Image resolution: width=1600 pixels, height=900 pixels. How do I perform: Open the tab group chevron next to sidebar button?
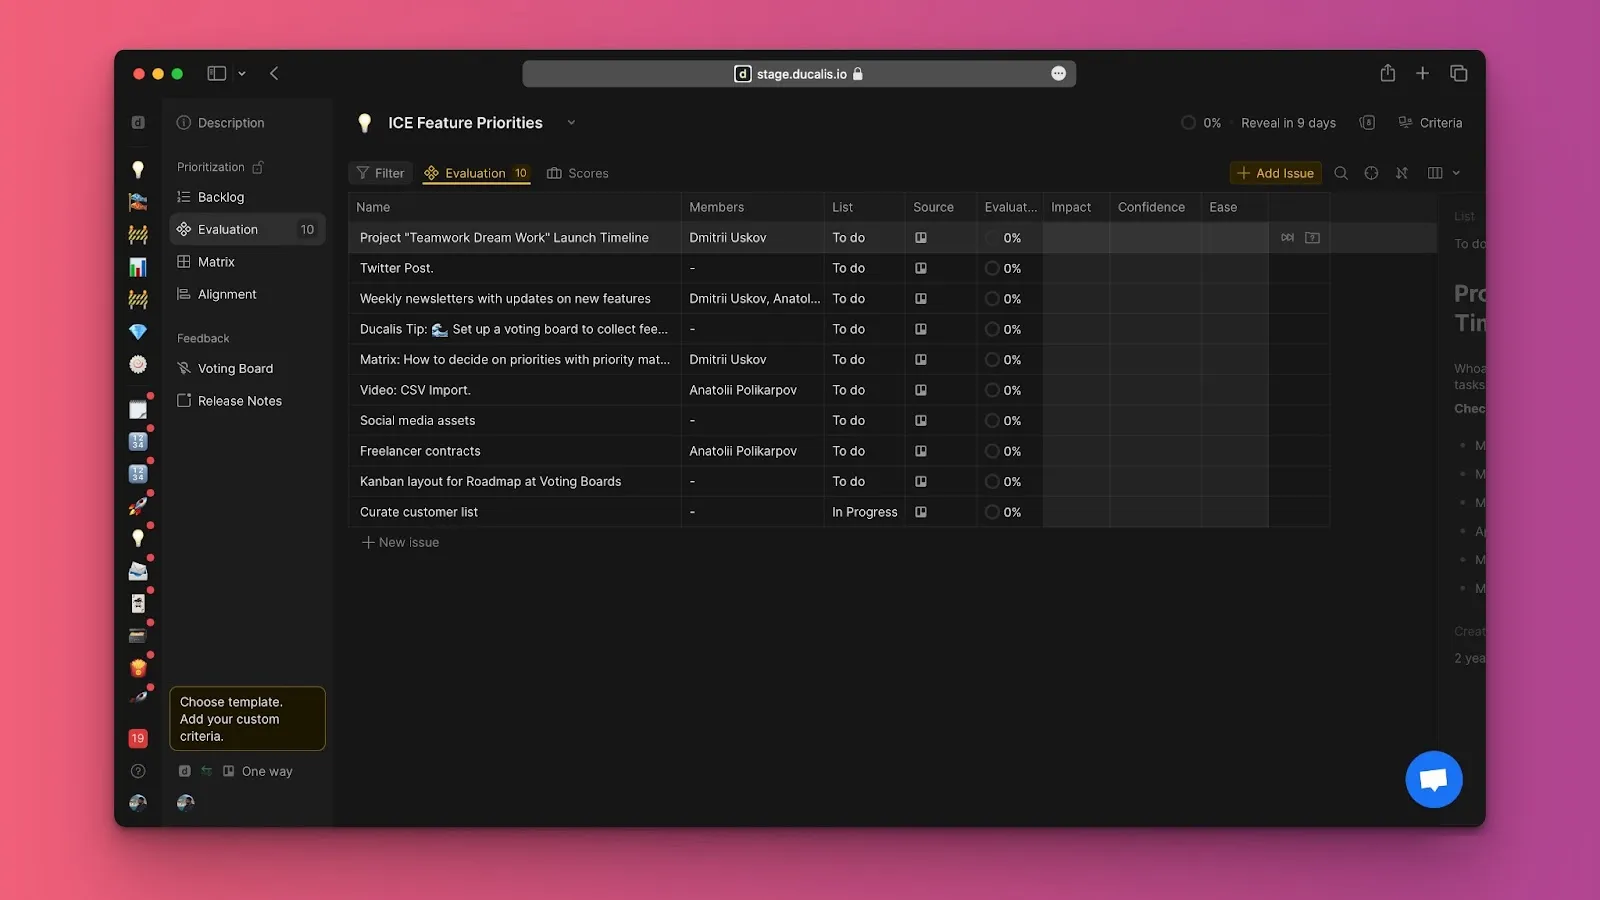click(x=240, y=73)
